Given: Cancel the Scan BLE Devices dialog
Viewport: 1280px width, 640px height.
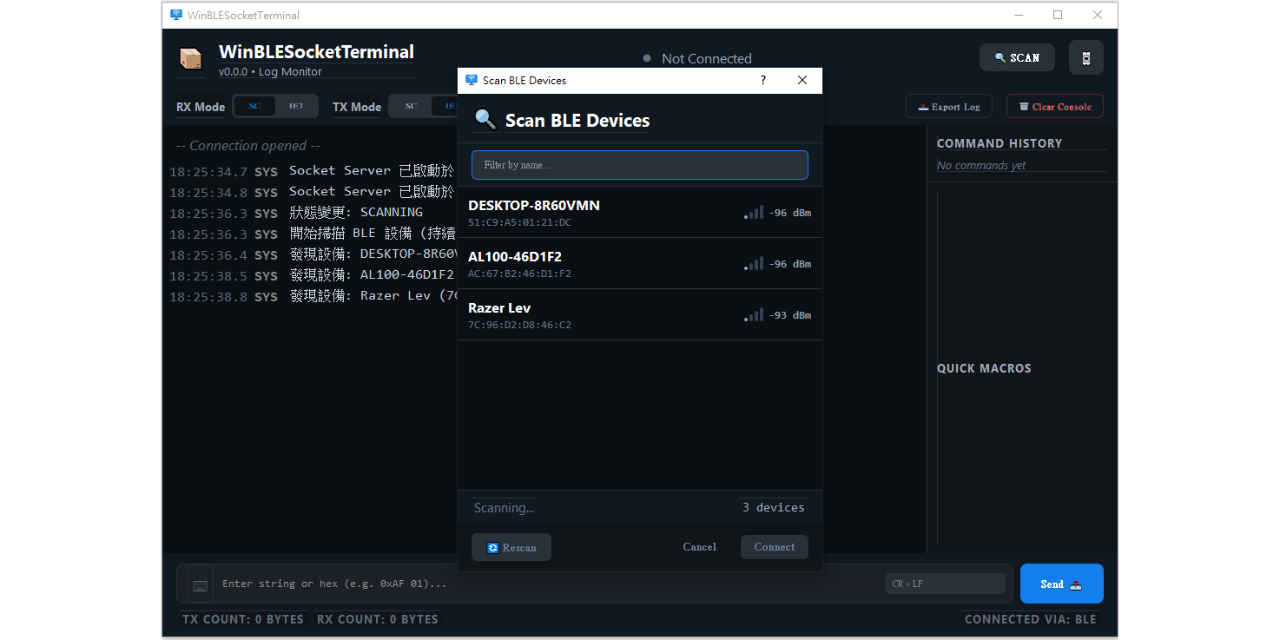Looking at the screenshot, I should pyautogui.click(x=699, y=547).
